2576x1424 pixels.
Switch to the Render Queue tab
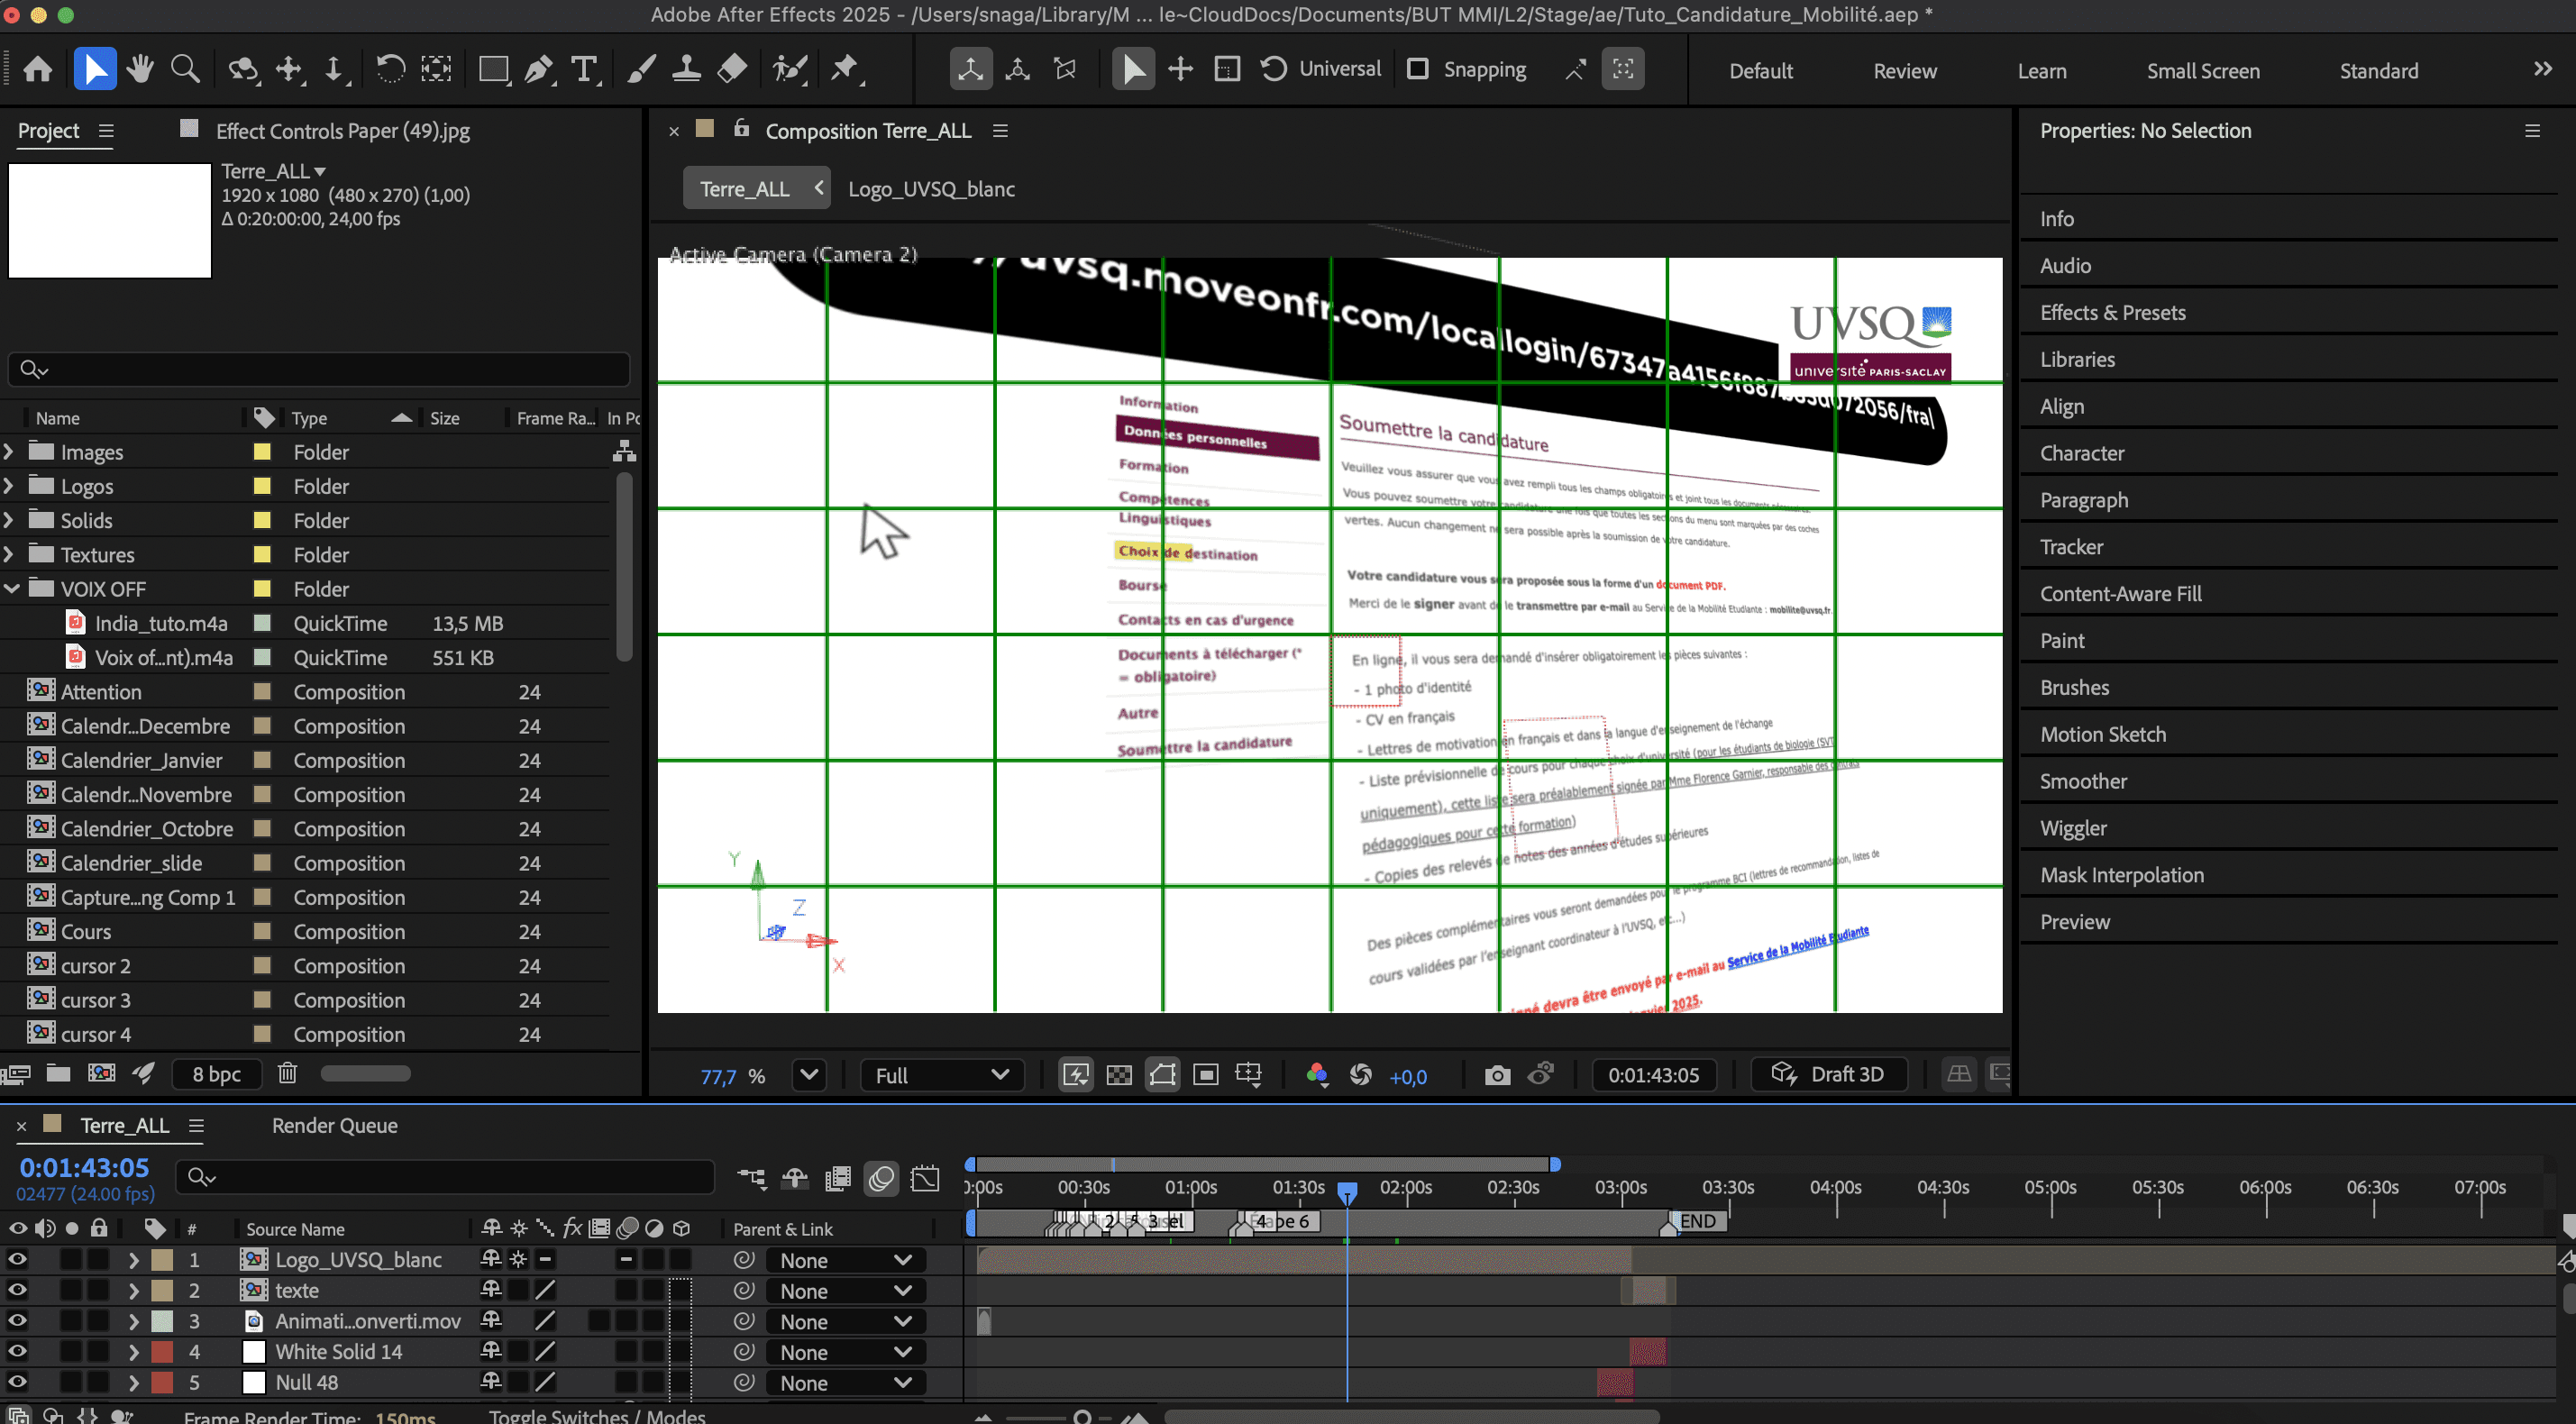pos(334,1125)
